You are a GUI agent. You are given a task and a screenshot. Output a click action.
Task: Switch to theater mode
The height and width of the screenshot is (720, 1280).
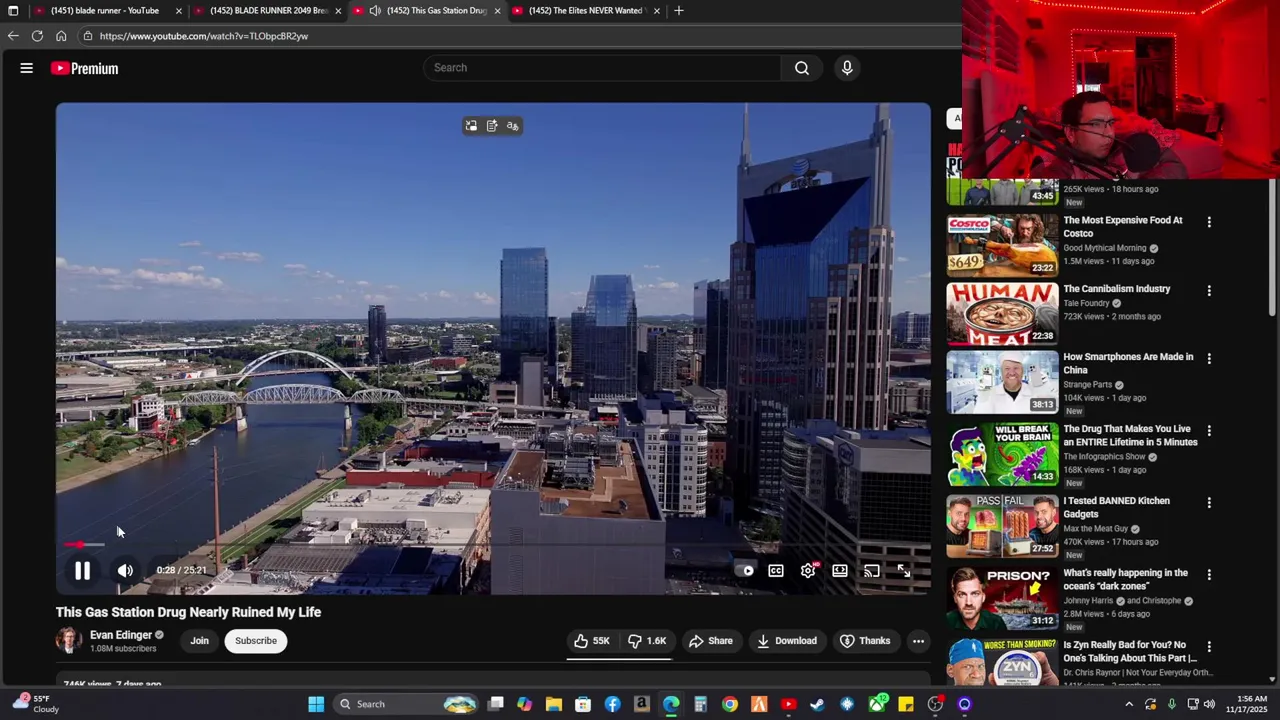(x=840, y=571)
